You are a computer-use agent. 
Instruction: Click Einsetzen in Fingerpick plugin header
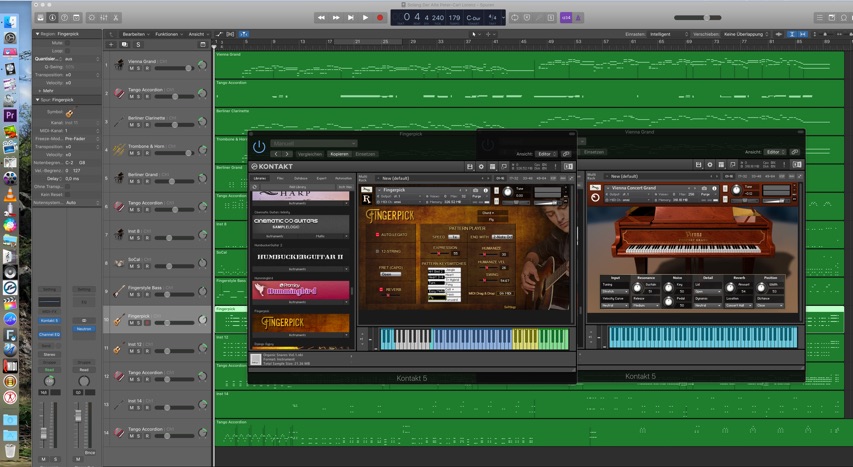point(365,154)
